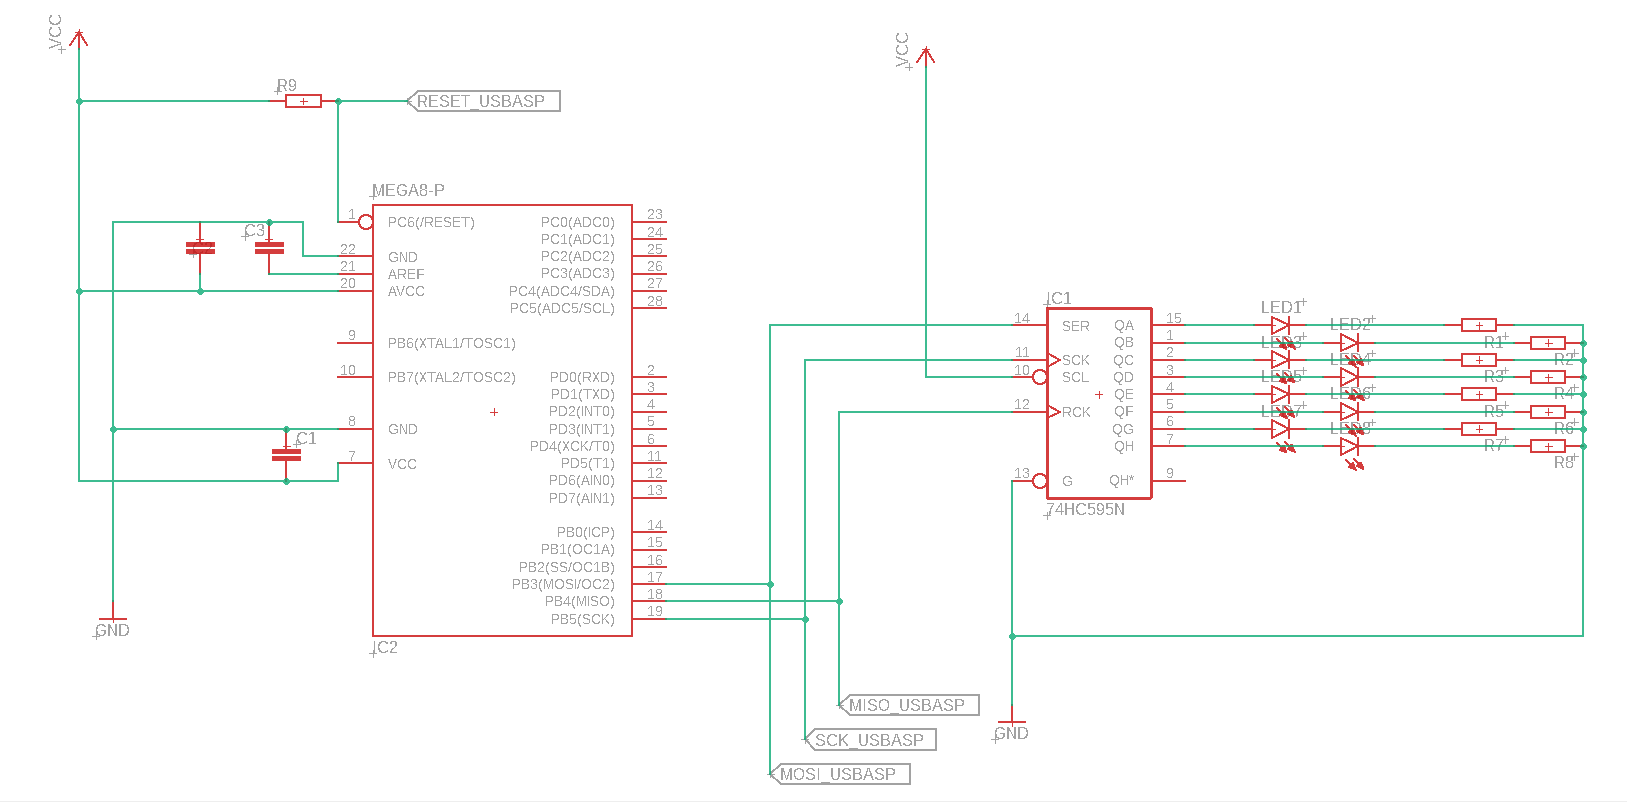The width and height of the screenshot is (1627, 802).
Task: Click the VCC supply arrow feeding the 74HC595N
Action: [926, 55]
